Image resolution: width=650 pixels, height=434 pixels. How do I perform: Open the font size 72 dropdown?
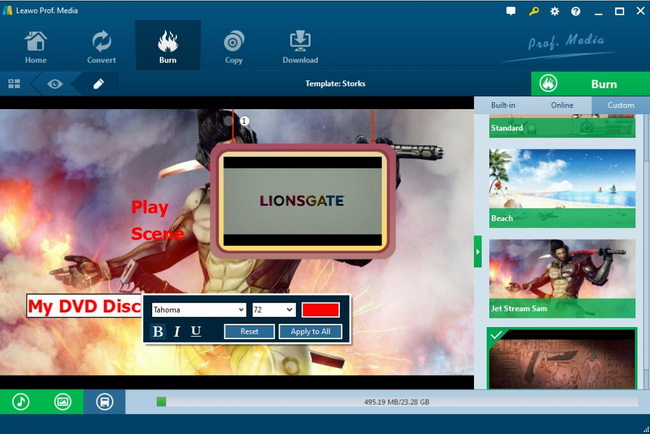(274, 310)
